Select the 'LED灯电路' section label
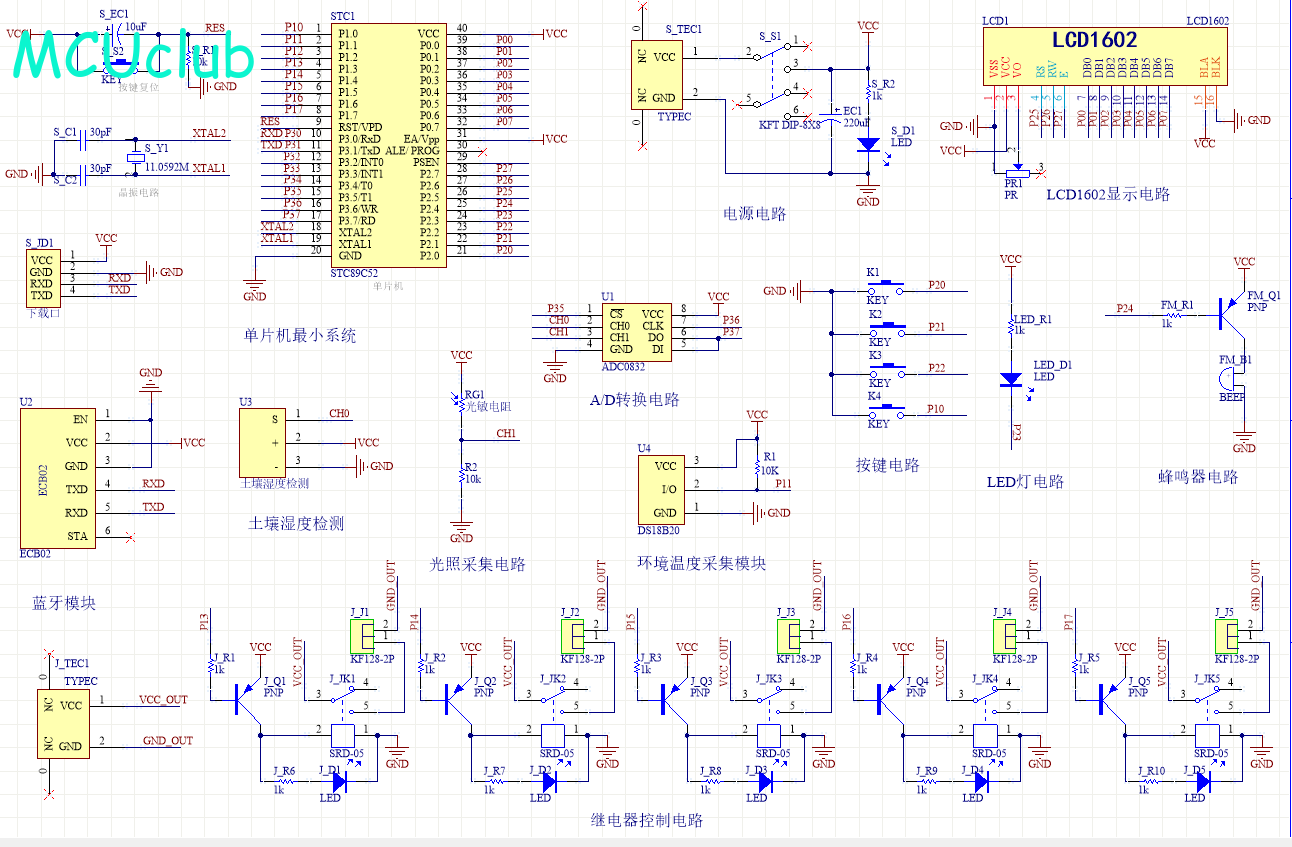1292x847 pixels. coord(1025,481)
